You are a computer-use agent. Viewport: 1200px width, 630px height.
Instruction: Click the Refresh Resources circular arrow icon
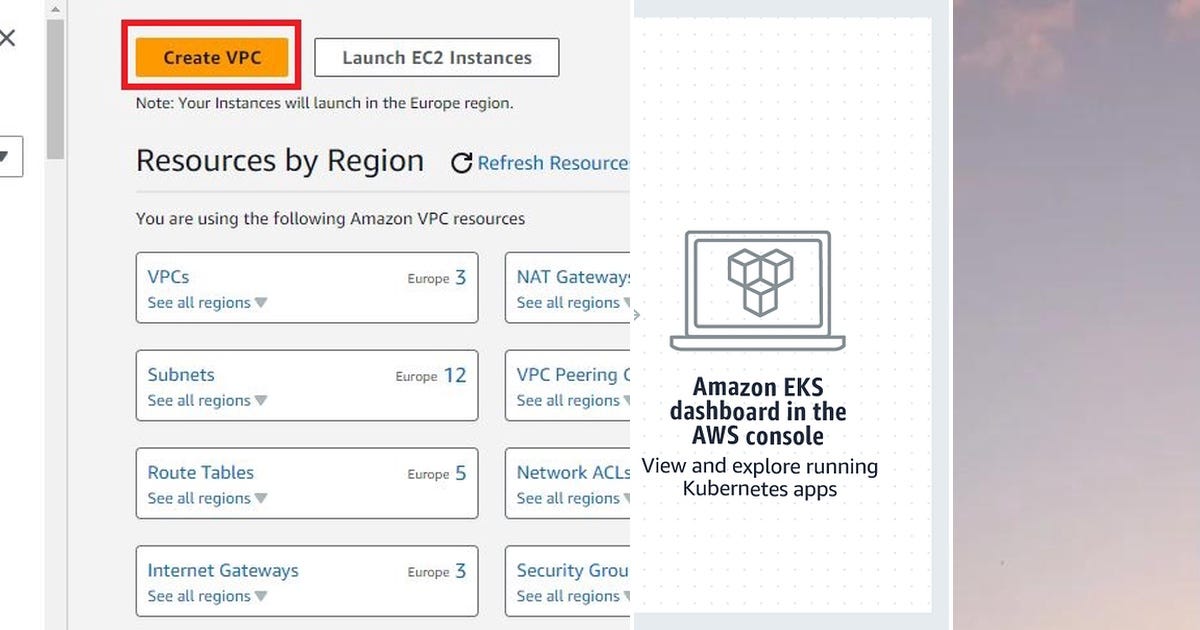[x=461, y=162]
